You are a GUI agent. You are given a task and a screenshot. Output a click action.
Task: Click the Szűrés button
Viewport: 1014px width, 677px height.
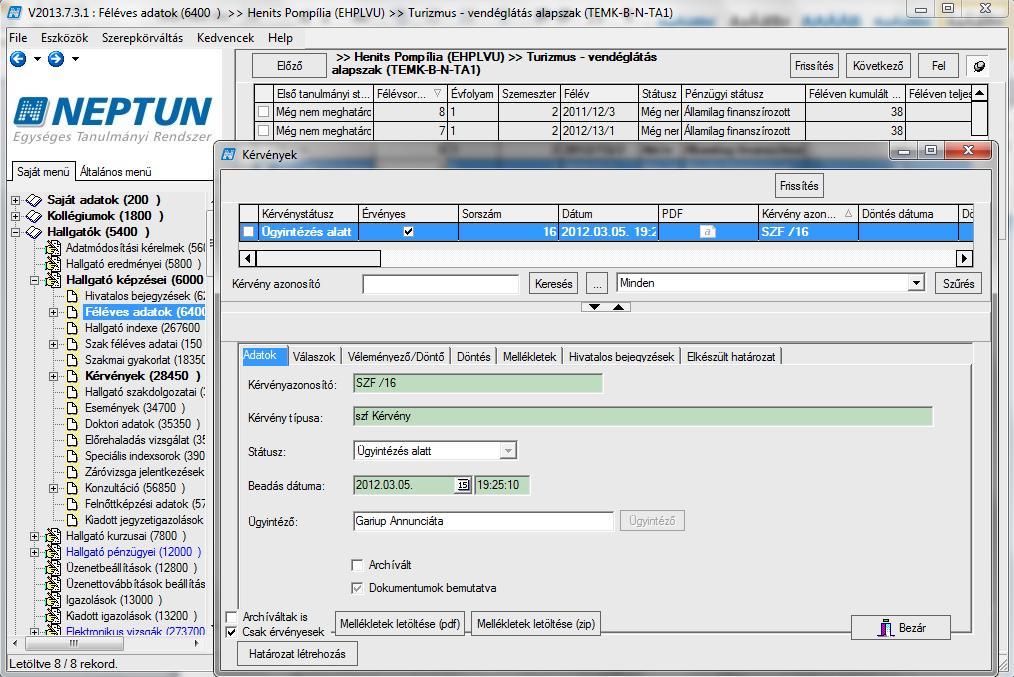(958, 284)
